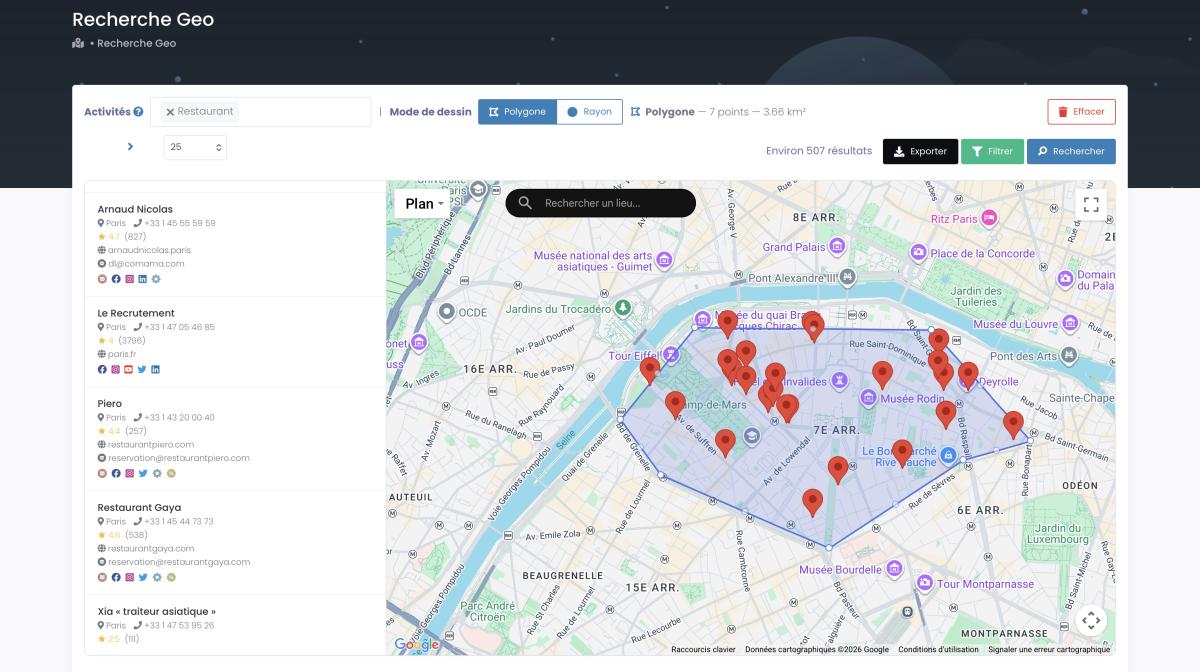Open Arnaud Nicolas's LinkedIn icon
The width and height of the screenshot is (1200, 672).
[x=142, y=279]
